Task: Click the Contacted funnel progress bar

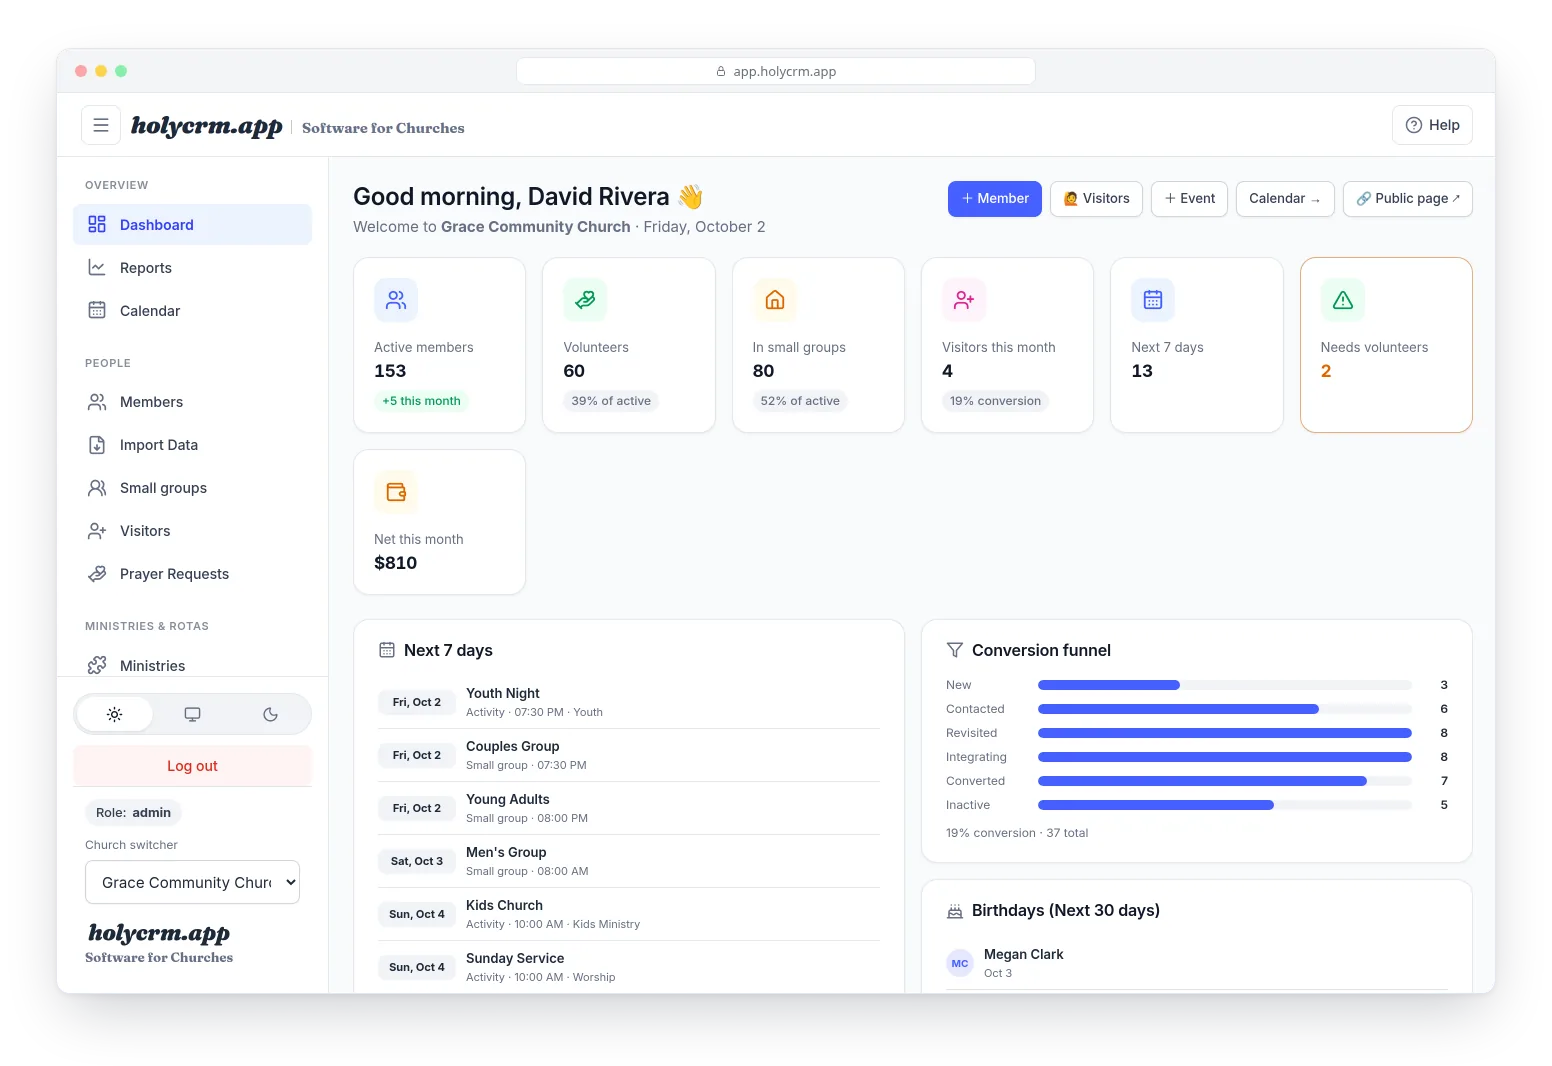Action: click(x=1225, y=709)
